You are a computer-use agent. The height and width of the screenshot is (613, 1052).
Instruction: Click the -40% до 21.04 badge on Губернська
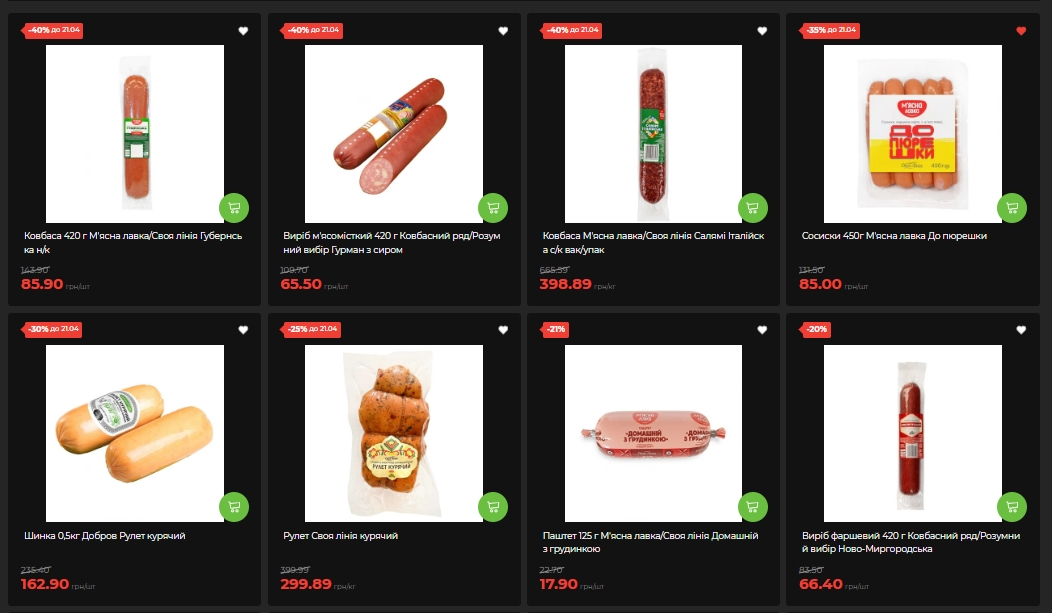pos(54,30)
